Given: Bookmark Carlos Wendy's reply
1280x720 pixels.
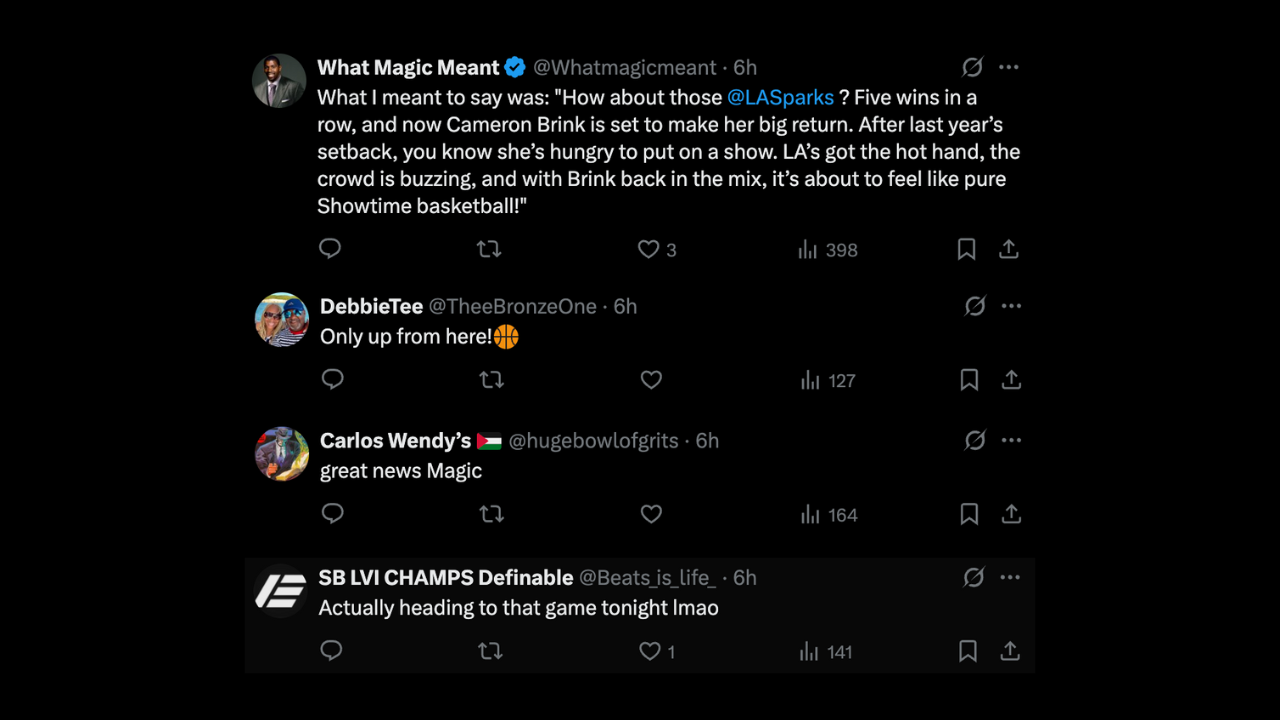Looking at the screenshot, I should (x=968, y=514).
